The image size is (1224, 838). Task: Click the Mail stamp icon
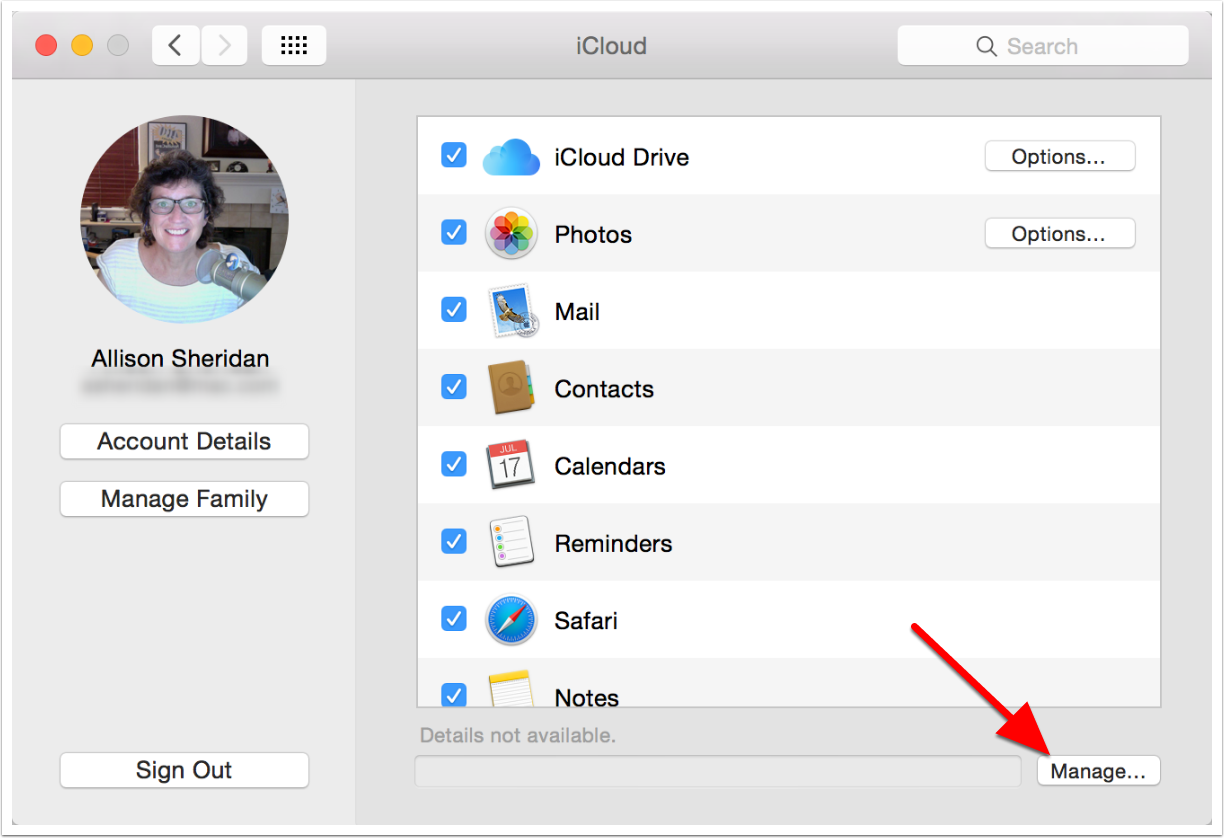pos(511,311)
